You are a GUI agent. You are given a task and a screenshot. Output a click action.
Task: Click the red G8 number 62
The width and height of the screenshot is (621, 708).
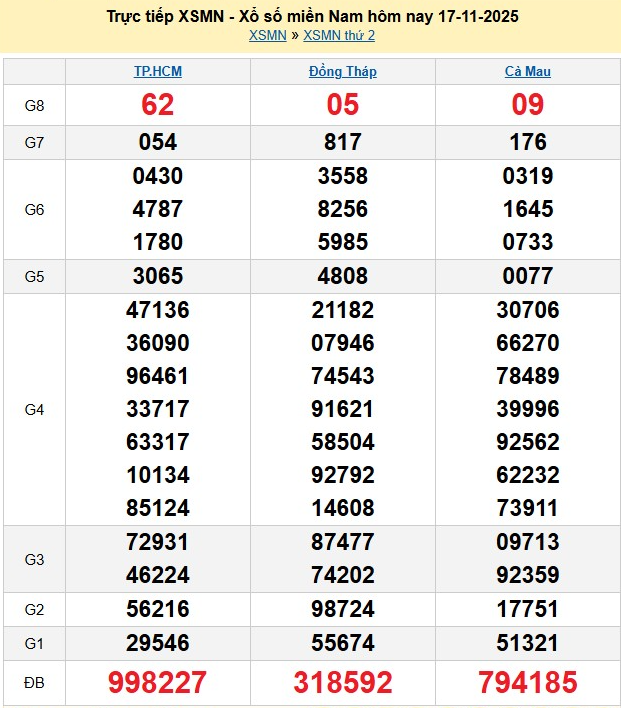158,105
